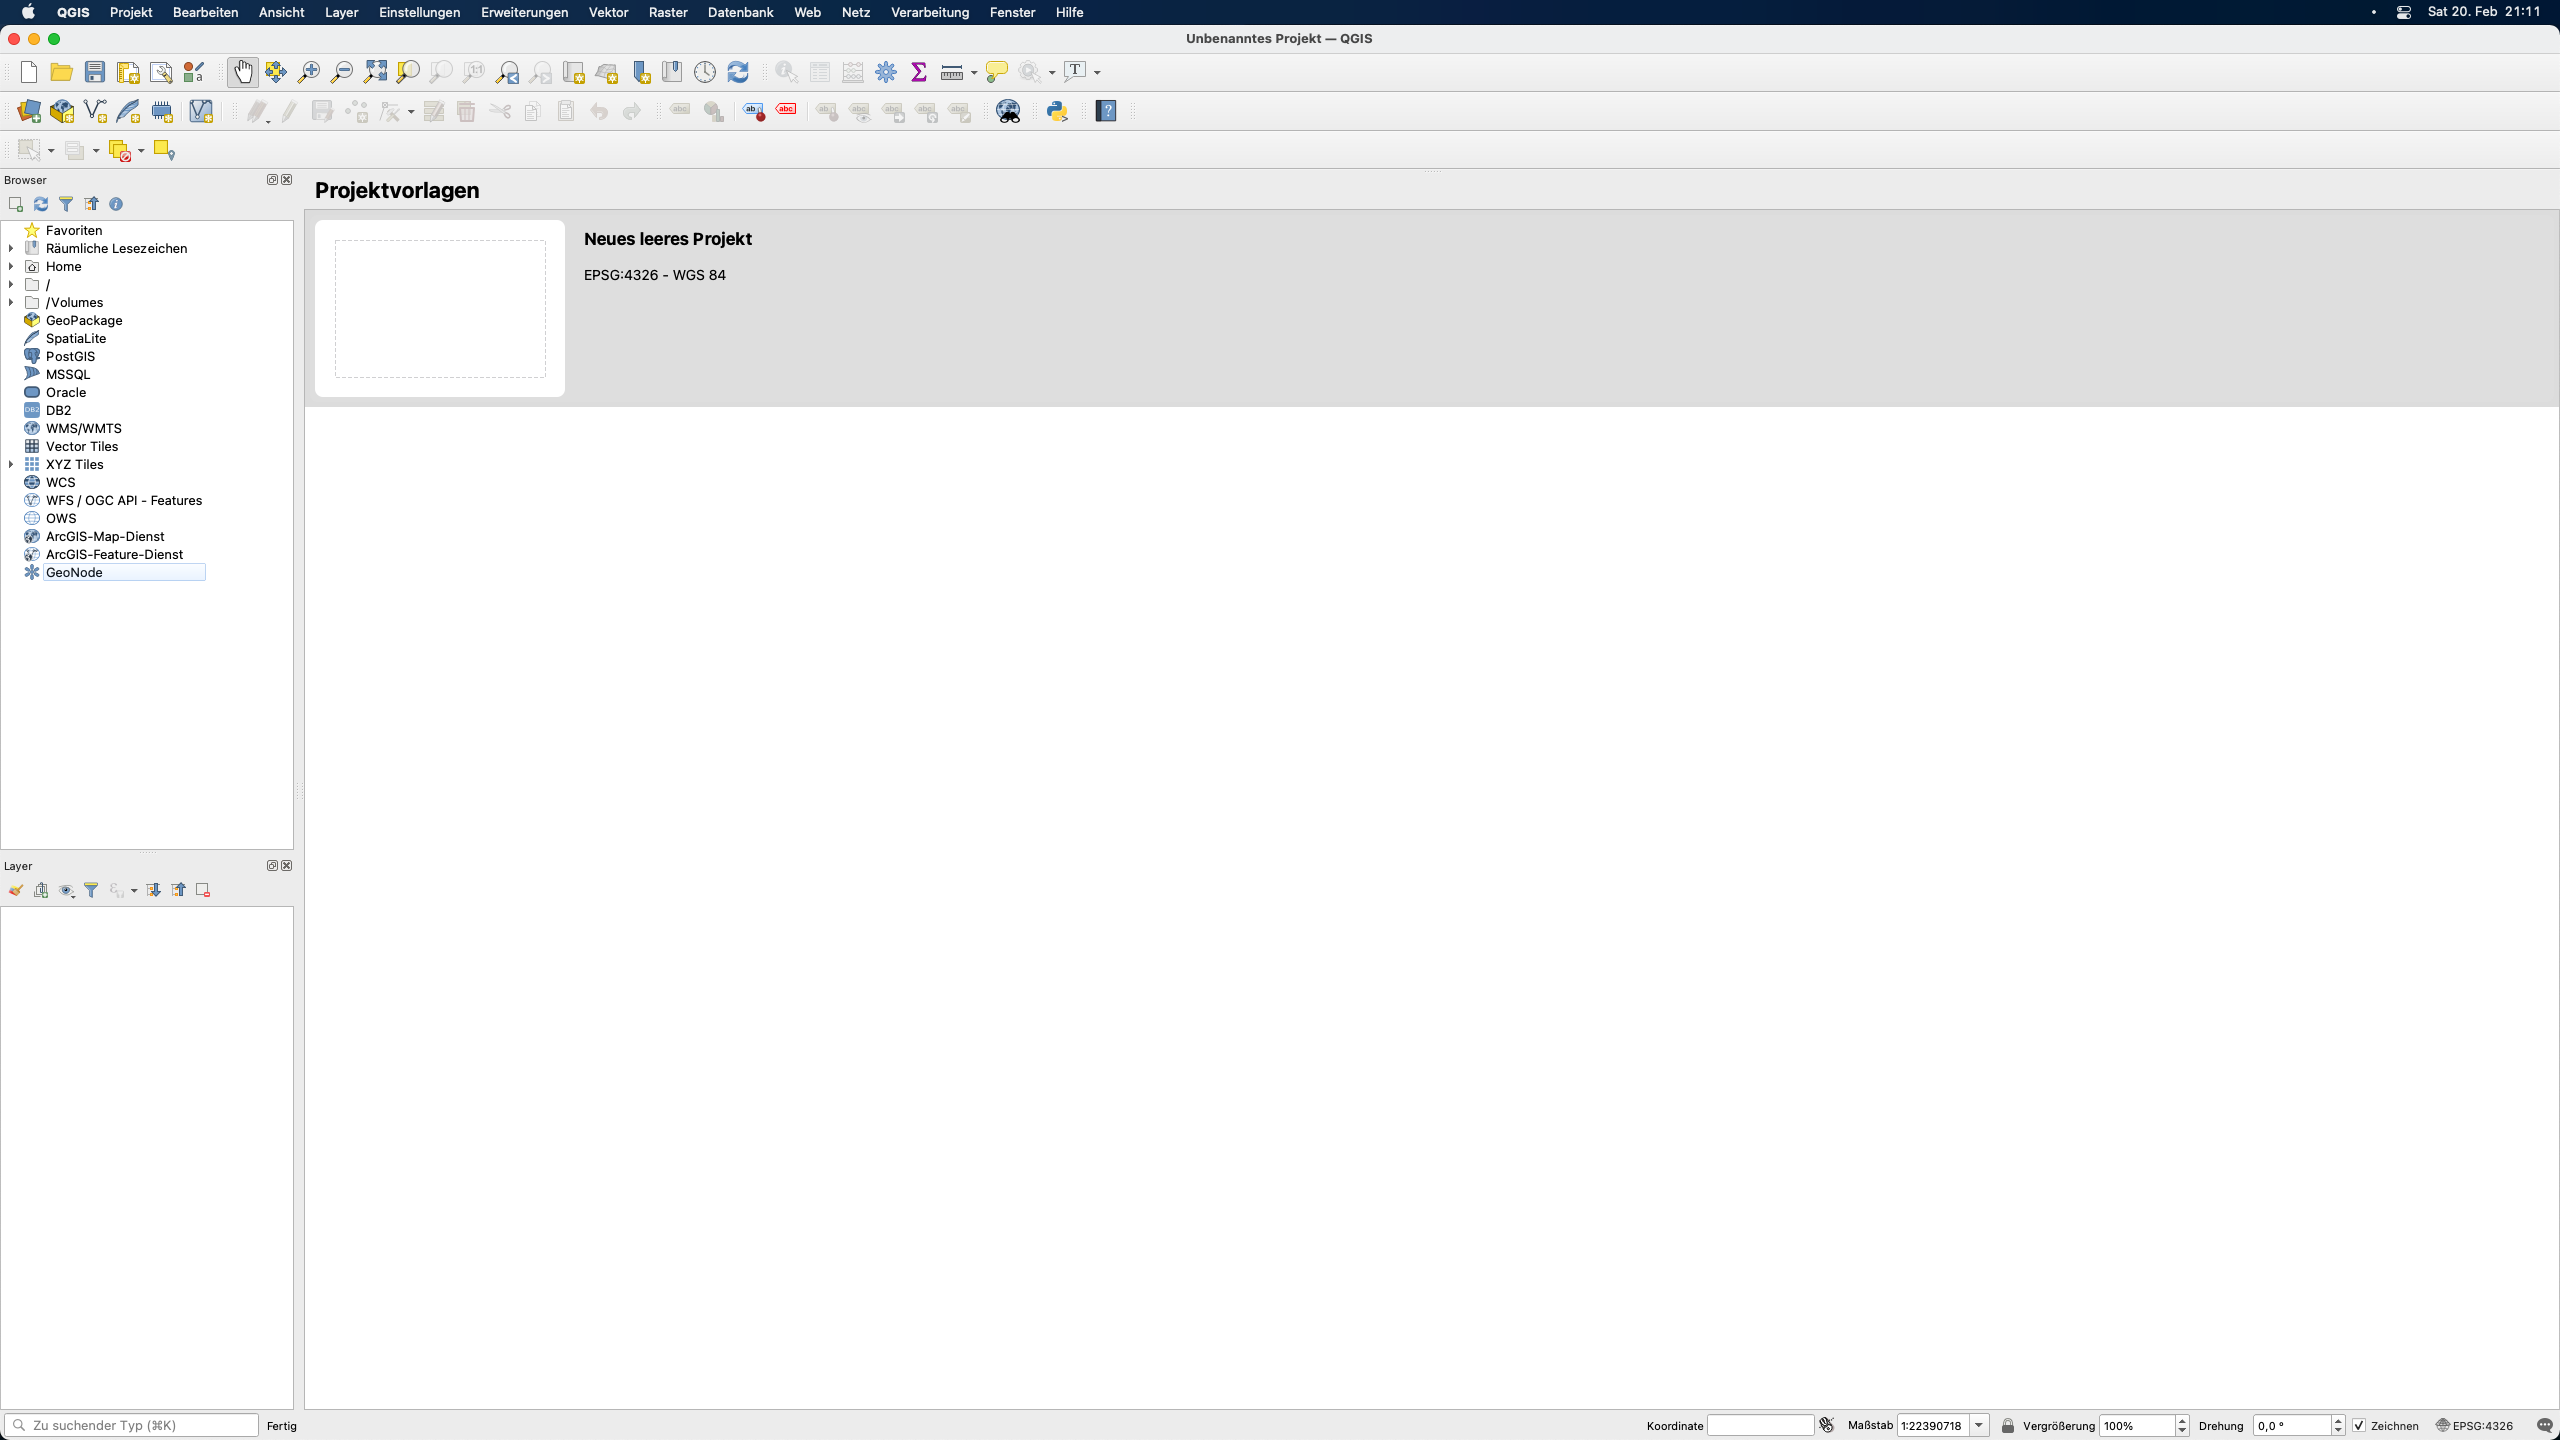The image size is (2560, 1440).
Task: Click the map tips speech bubble icon
Action: [x=996, y=72]
